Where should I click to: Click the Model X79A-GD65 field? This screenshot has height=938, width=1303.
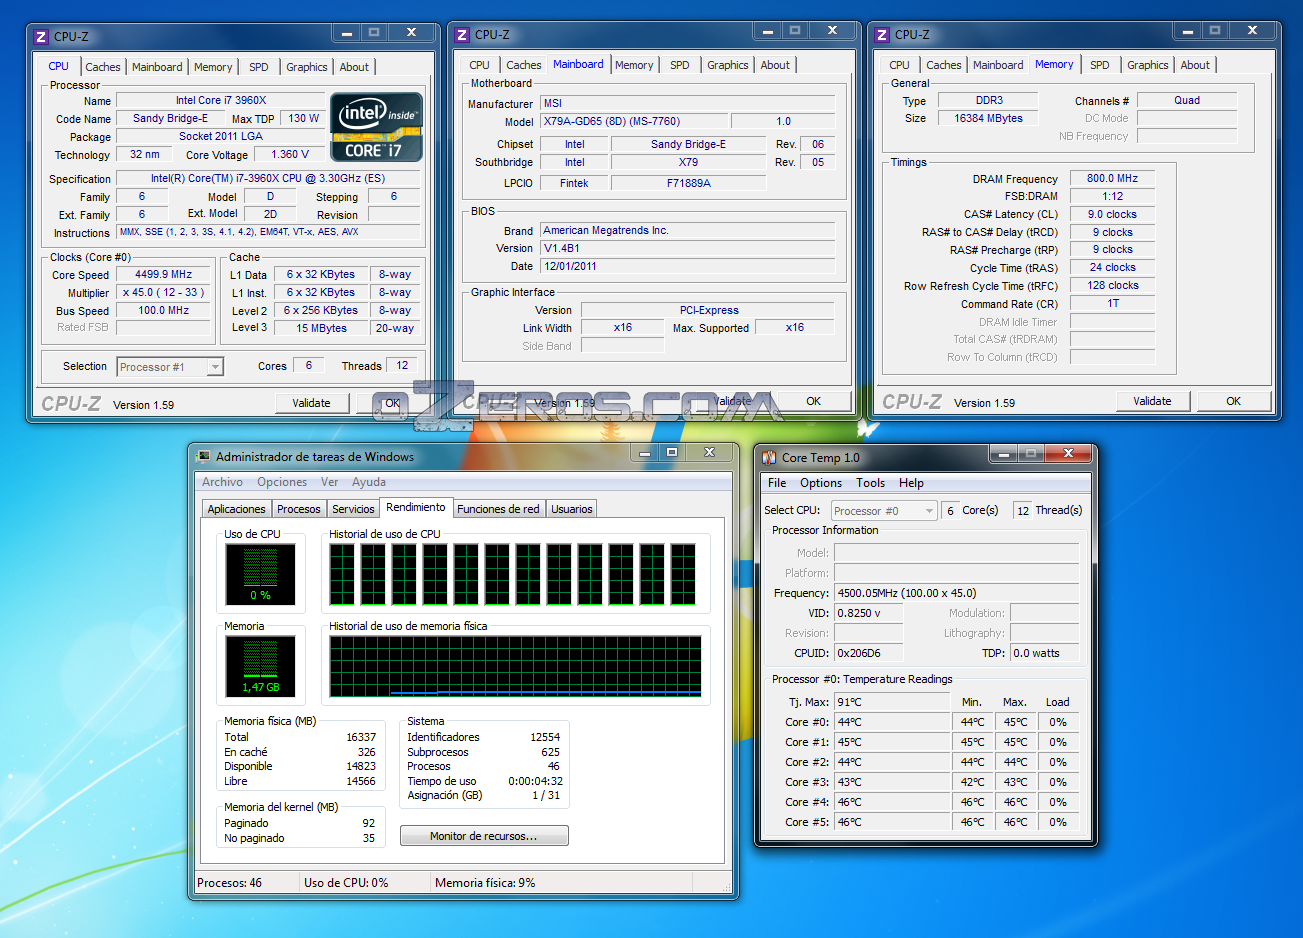click(x=633, y=121)
